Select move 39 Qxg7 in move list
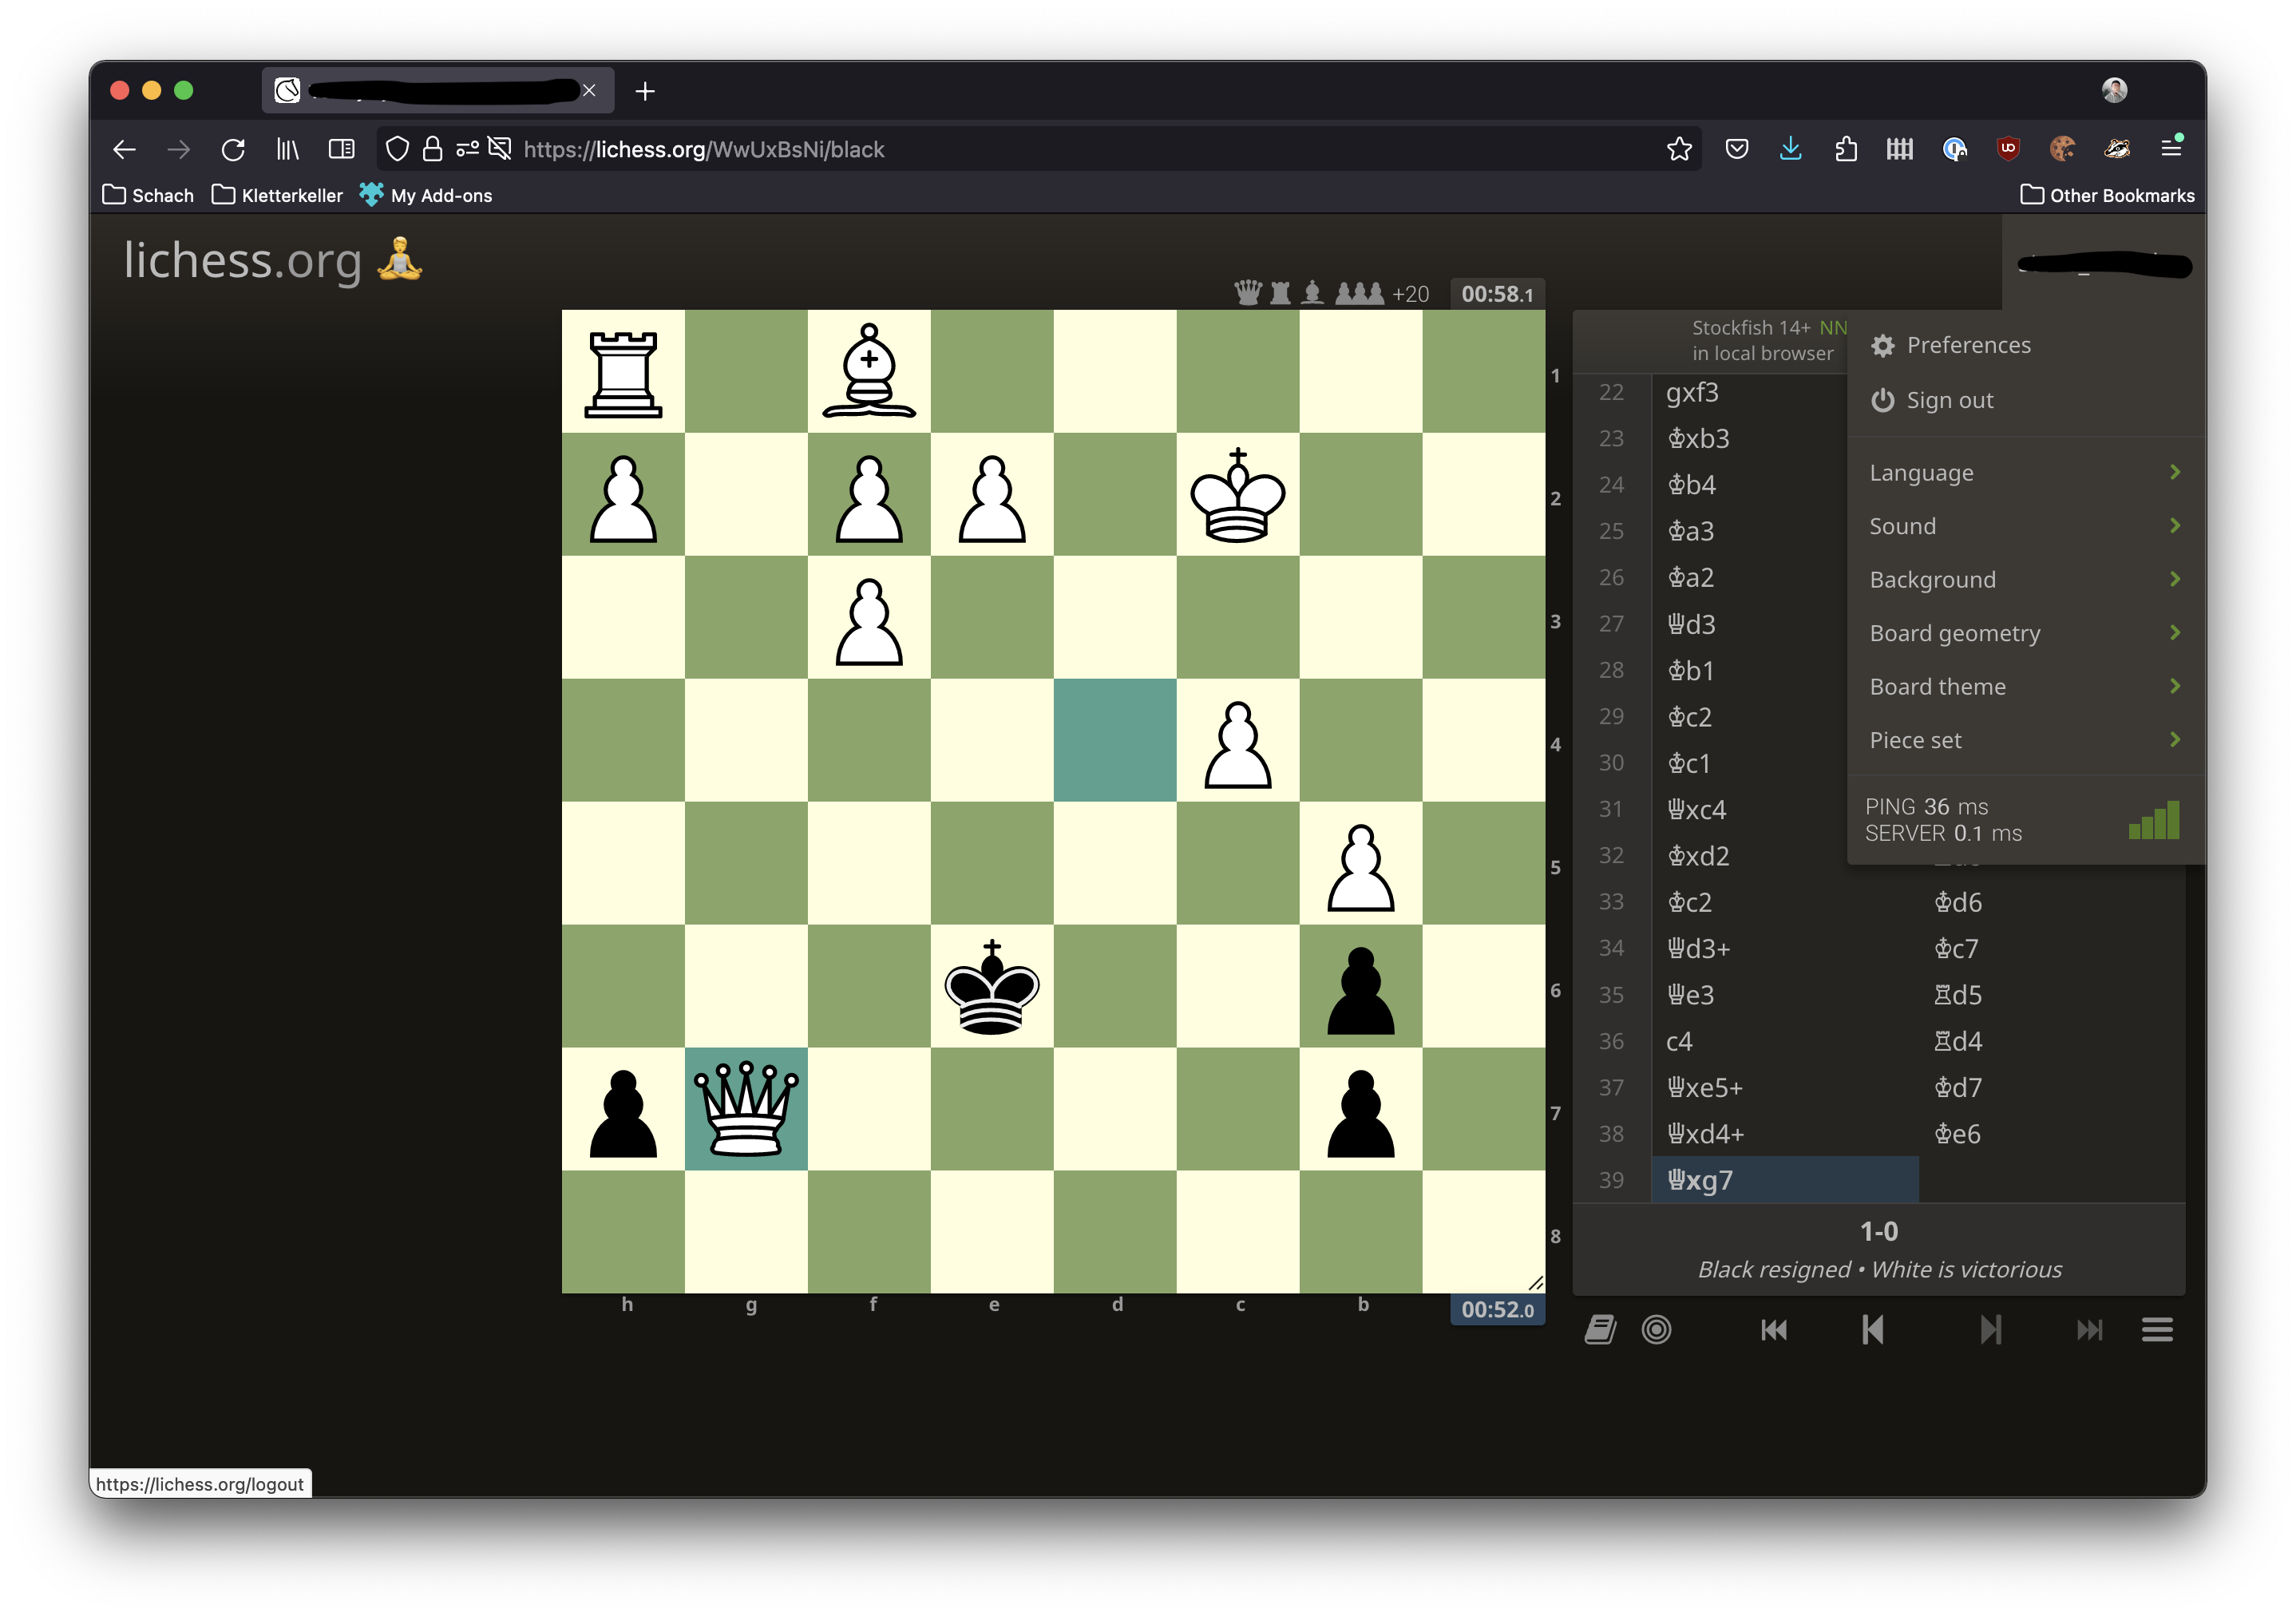 point(1785,1181)
